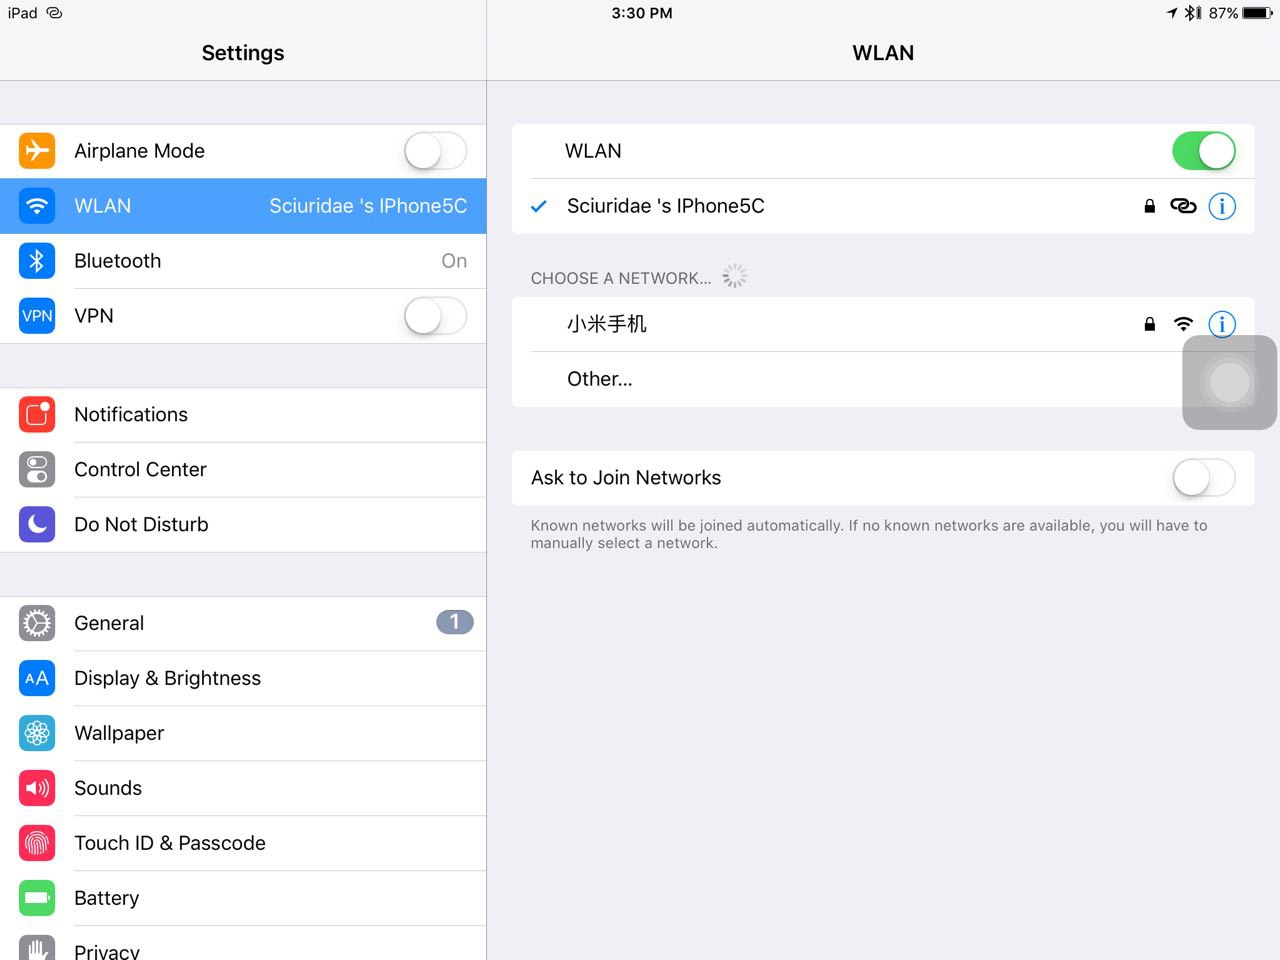Tap the Privacy hand icon
The height and width of the screenshot is (960, 1280).
37,948
